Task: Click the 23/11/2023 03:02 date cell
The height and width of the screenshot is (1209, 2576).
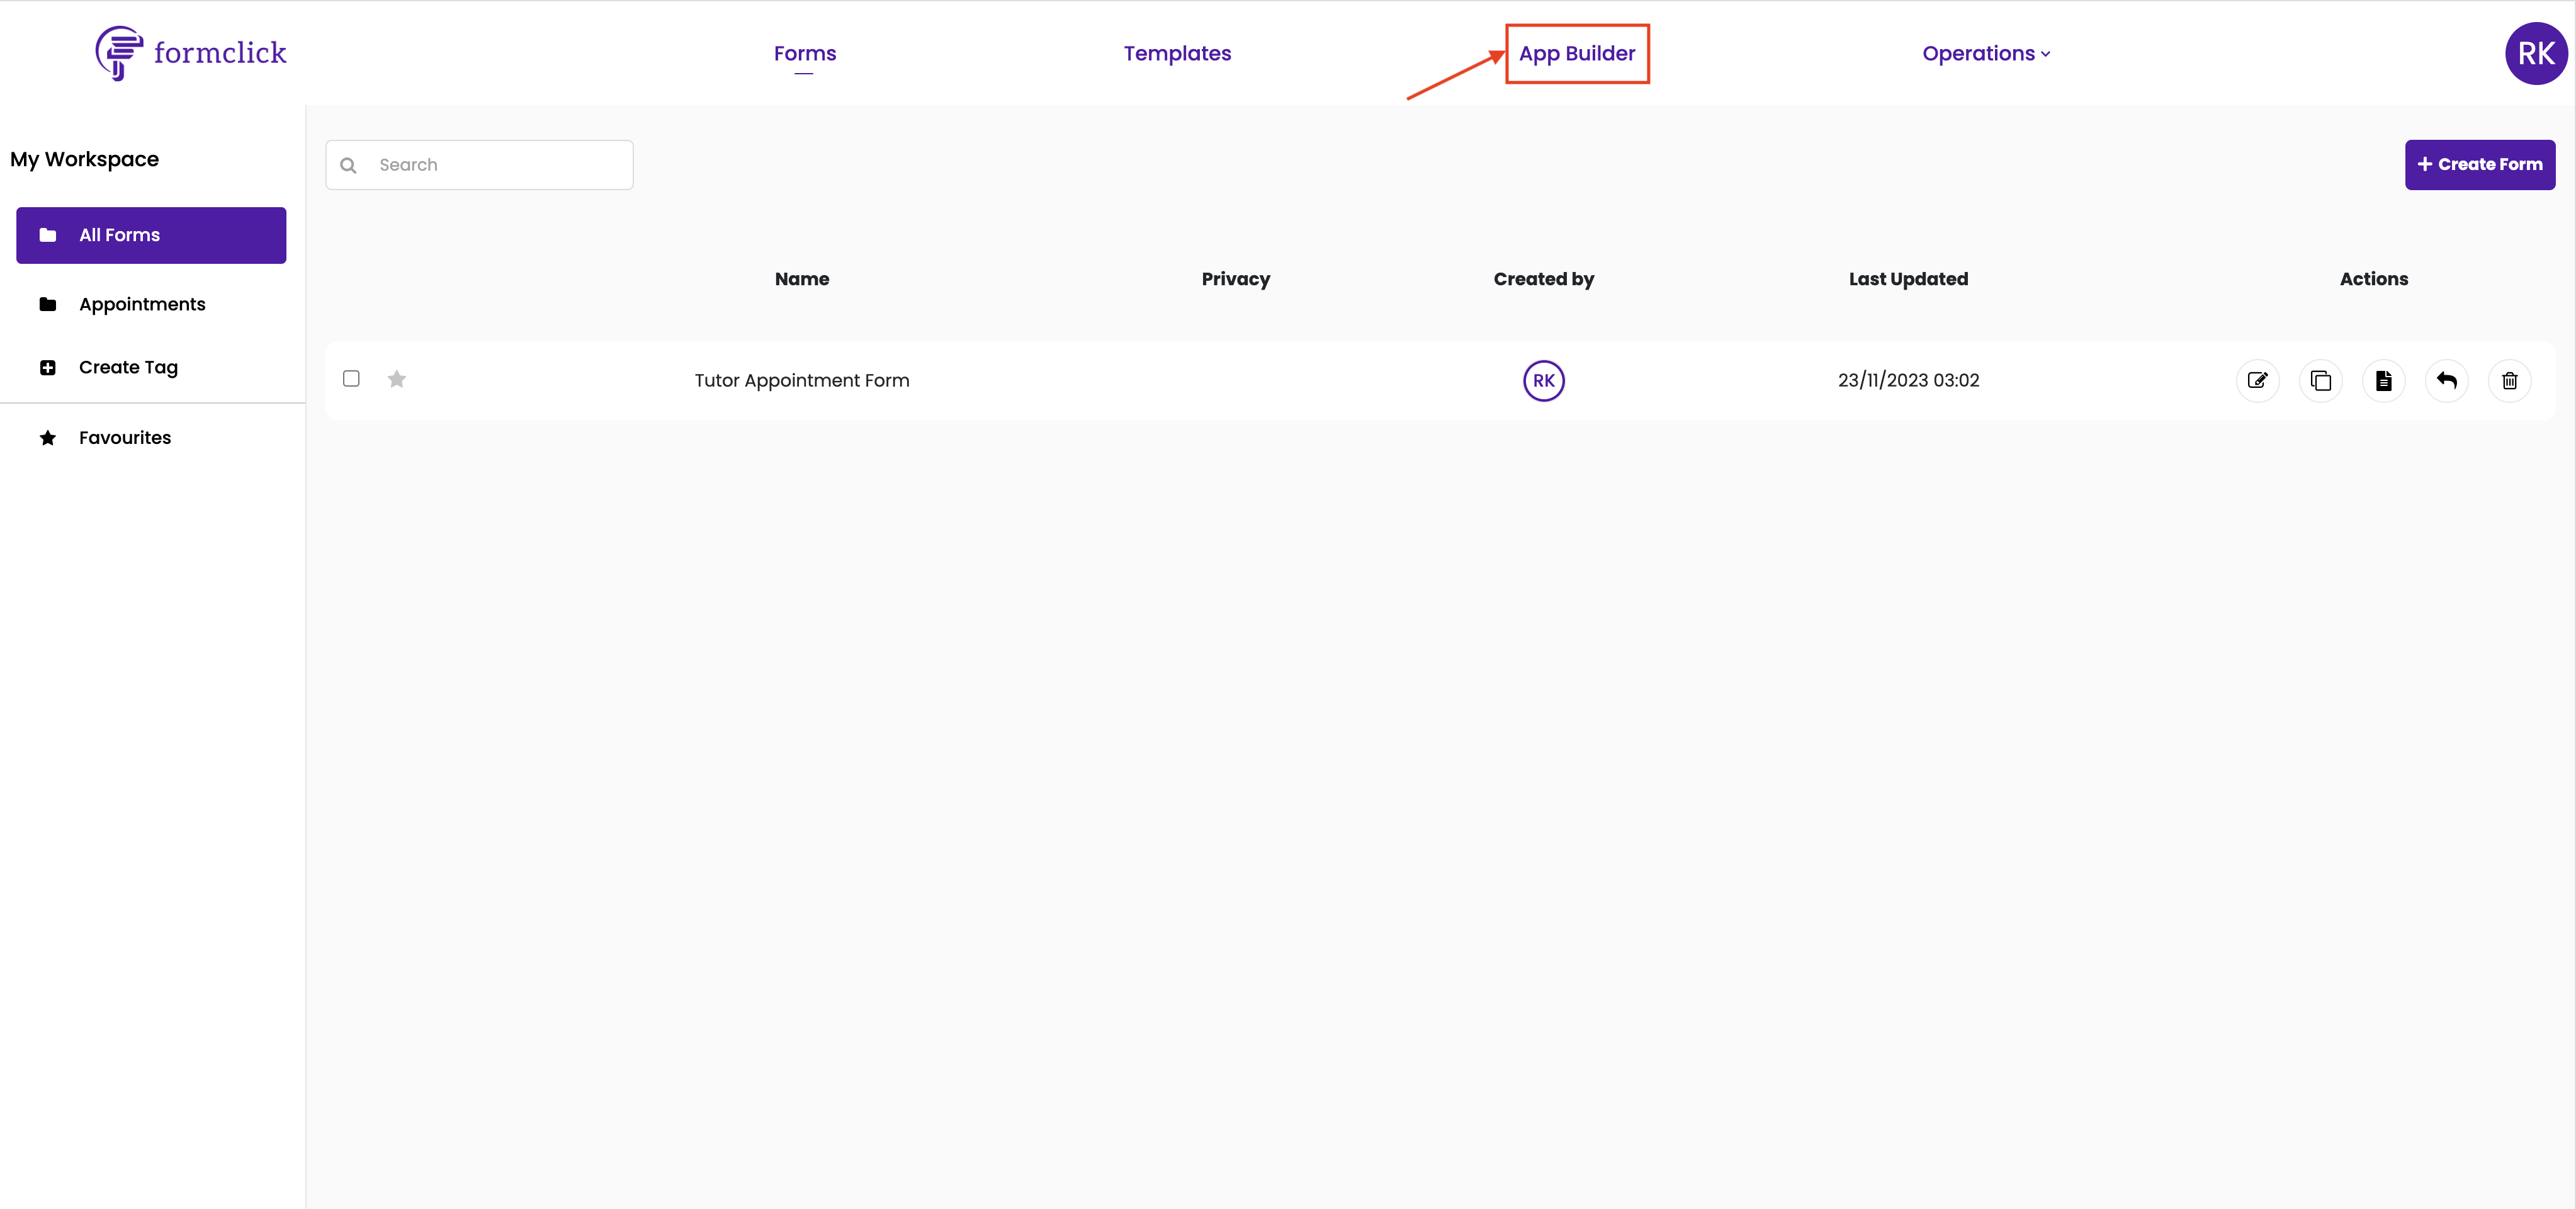Action: [x=1908, y=380]
